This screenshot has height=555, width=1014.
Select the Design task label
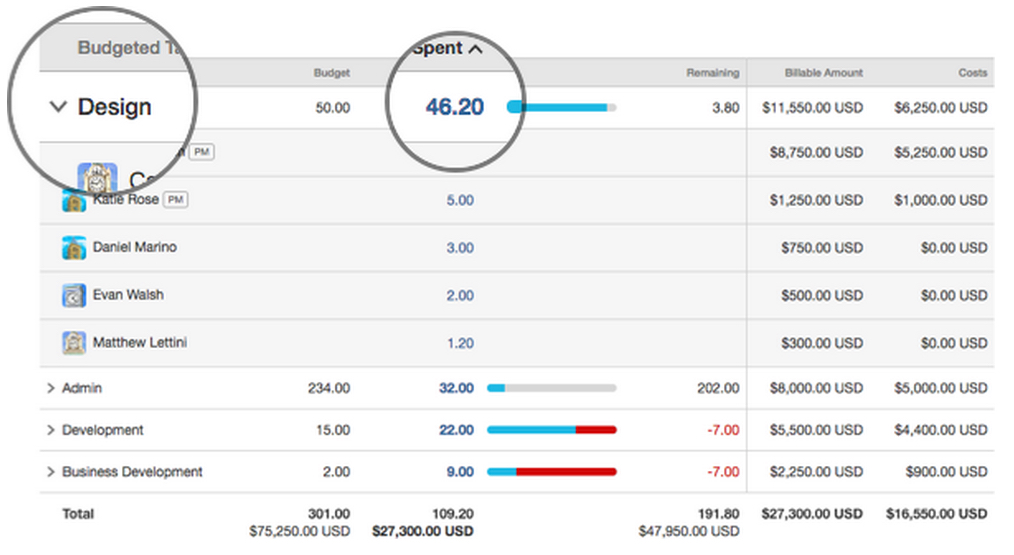point(114,107)
